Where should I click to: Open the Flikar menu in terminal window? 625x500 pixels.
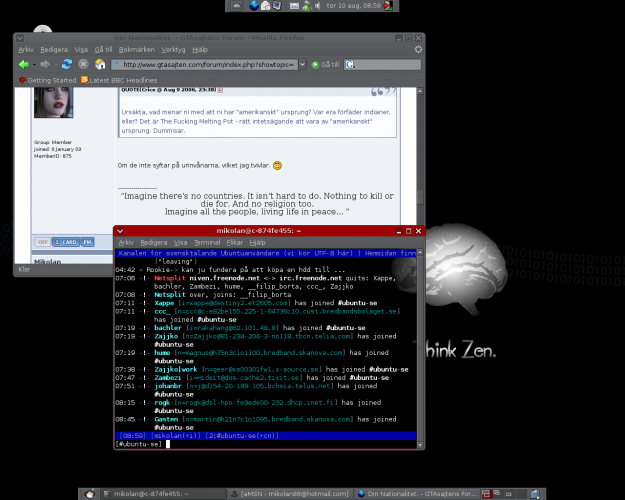coord(235,242)
